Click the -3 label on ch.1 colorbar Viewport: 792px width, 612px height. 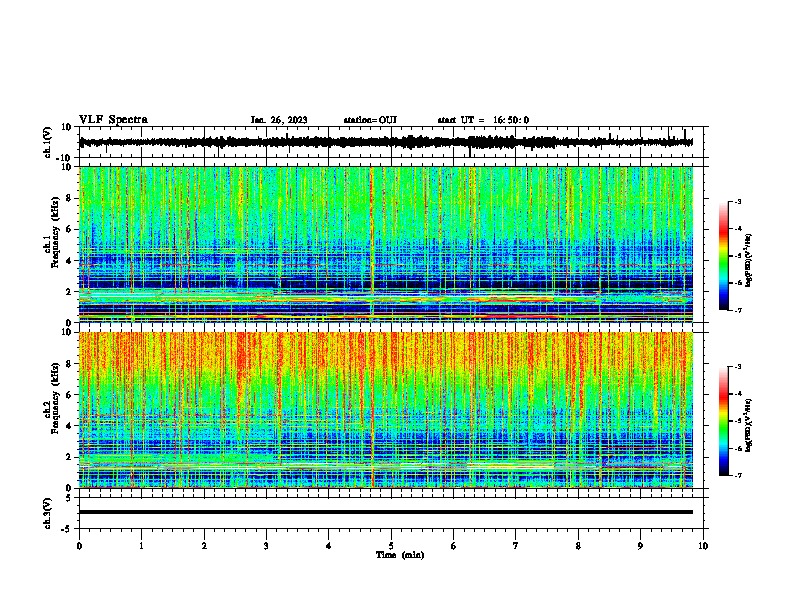(x=737, y=201)
